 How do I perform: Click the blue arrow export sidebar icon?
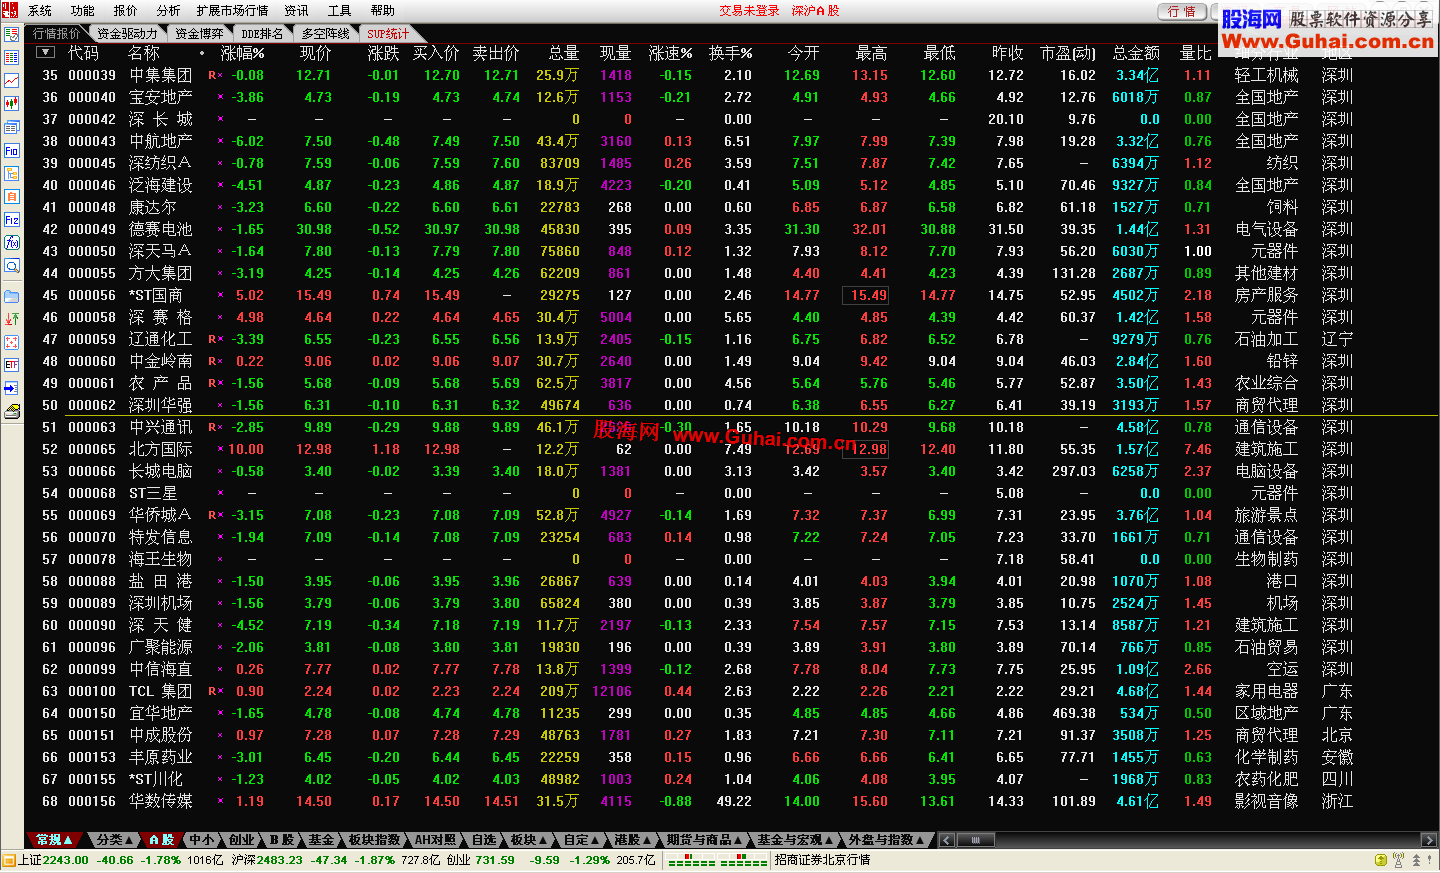coord(12,388)
